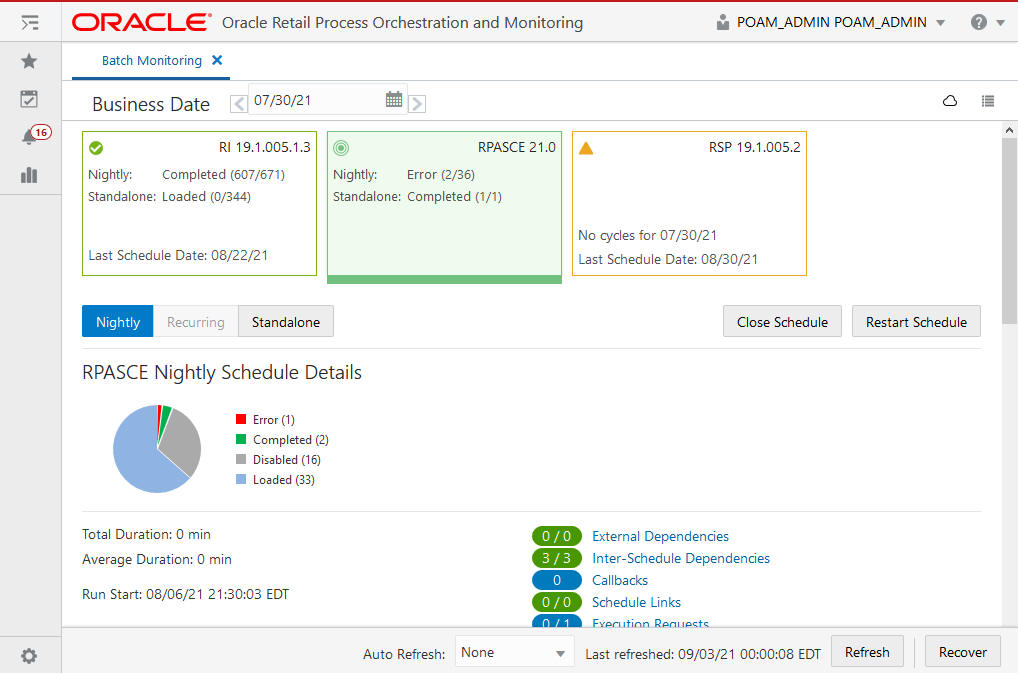Click warning triangle on RSP tile
1018x673 pixels.
click(586, 148)
